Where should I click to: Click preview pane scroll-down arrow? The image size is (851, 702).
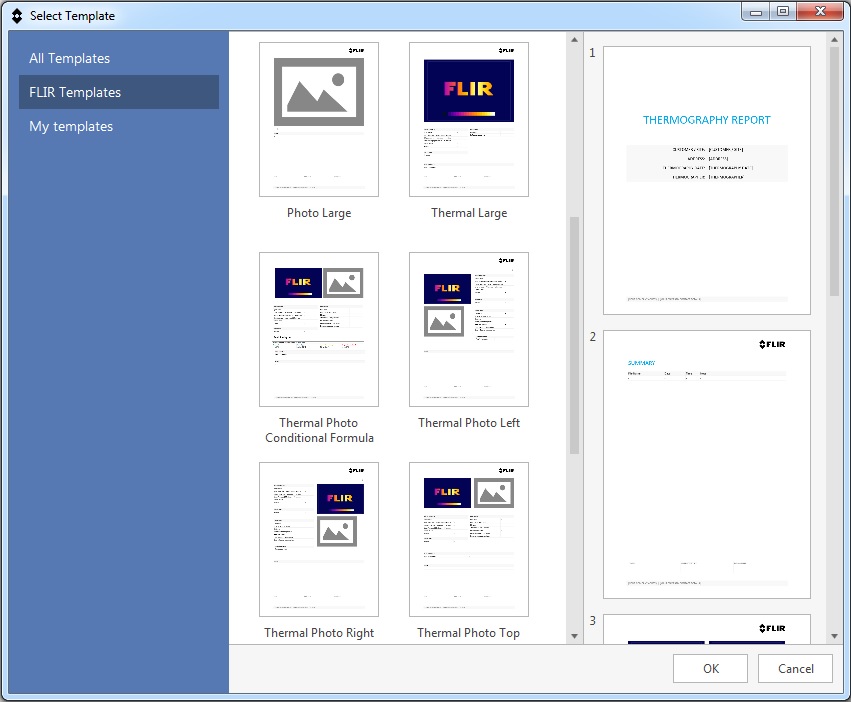point(834,636)
